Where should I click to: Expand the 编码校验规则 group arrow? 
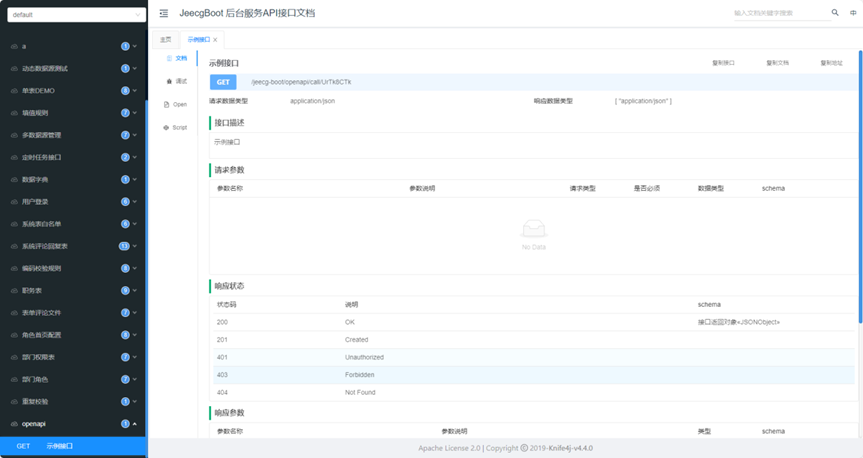coord(134,269)
